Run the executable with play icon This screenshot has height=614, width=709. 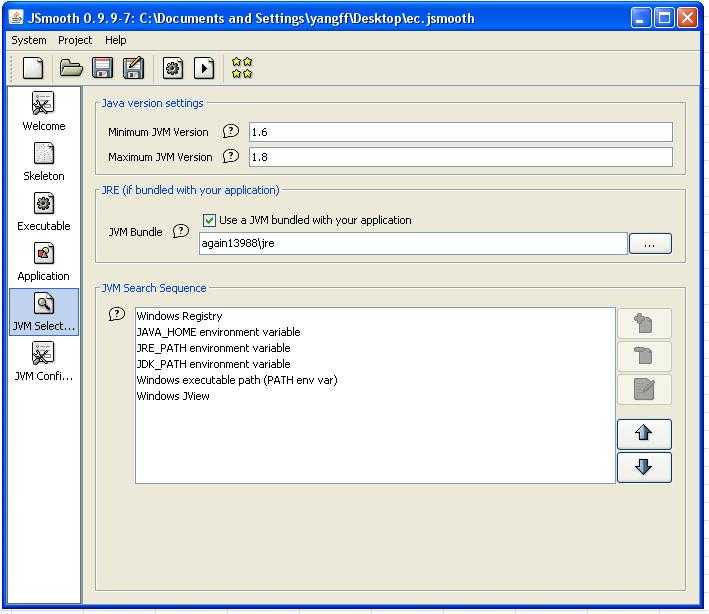click(204, 68)
